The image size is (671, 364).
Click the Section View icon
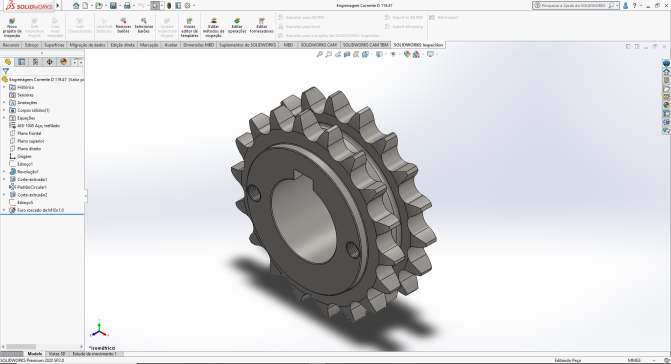[347, 54]
